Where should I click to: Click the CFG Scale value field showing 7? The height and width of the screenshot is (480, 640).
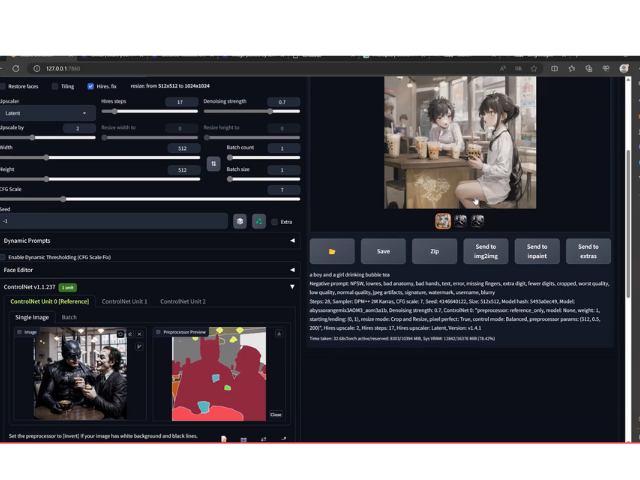coord(284,190)
